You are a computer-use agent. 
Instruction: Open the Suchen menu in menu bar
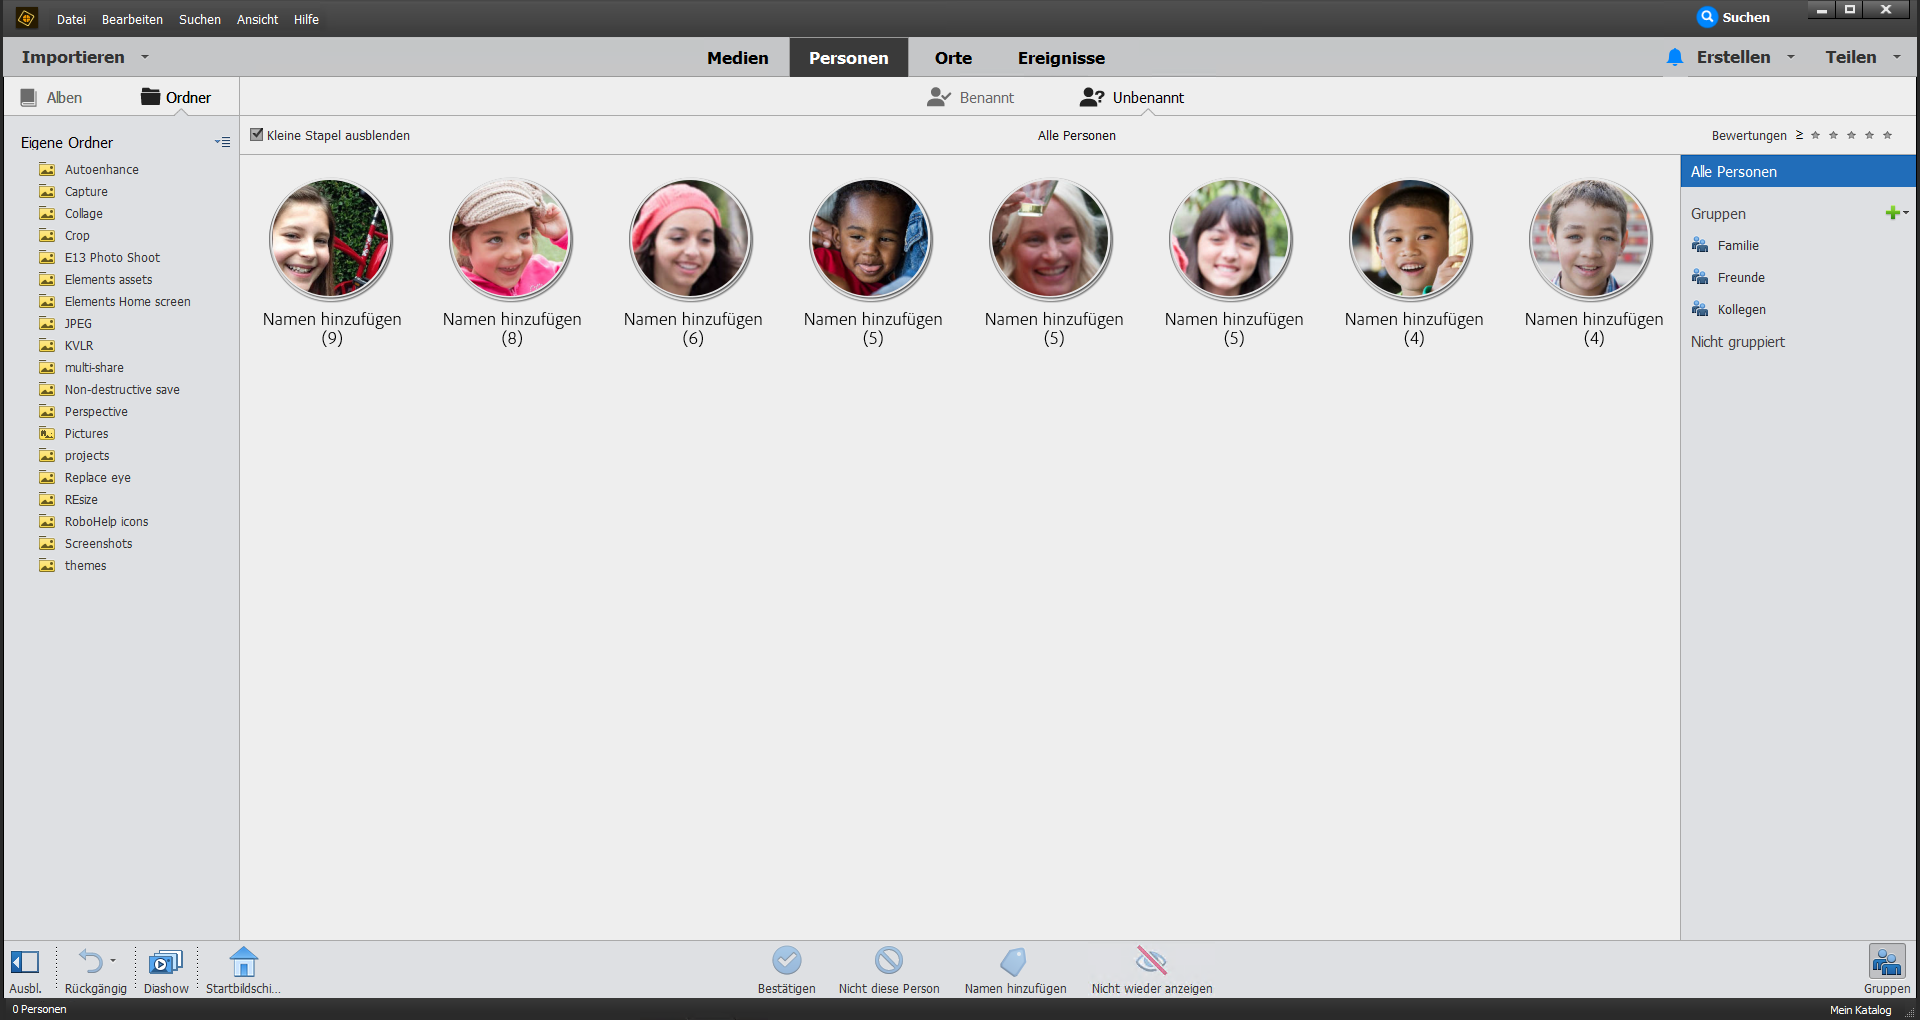click(x=200, y=19)
